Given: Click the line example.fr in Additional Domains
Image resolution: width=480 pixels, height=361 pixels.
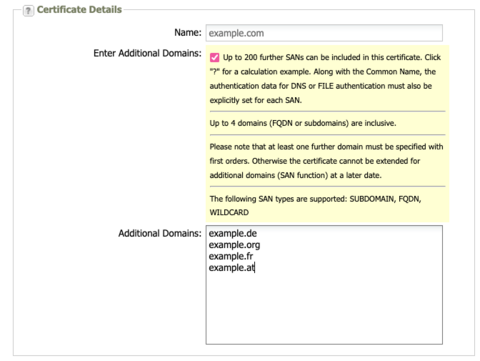Looking at the screenshot, I should pos(231,256).
